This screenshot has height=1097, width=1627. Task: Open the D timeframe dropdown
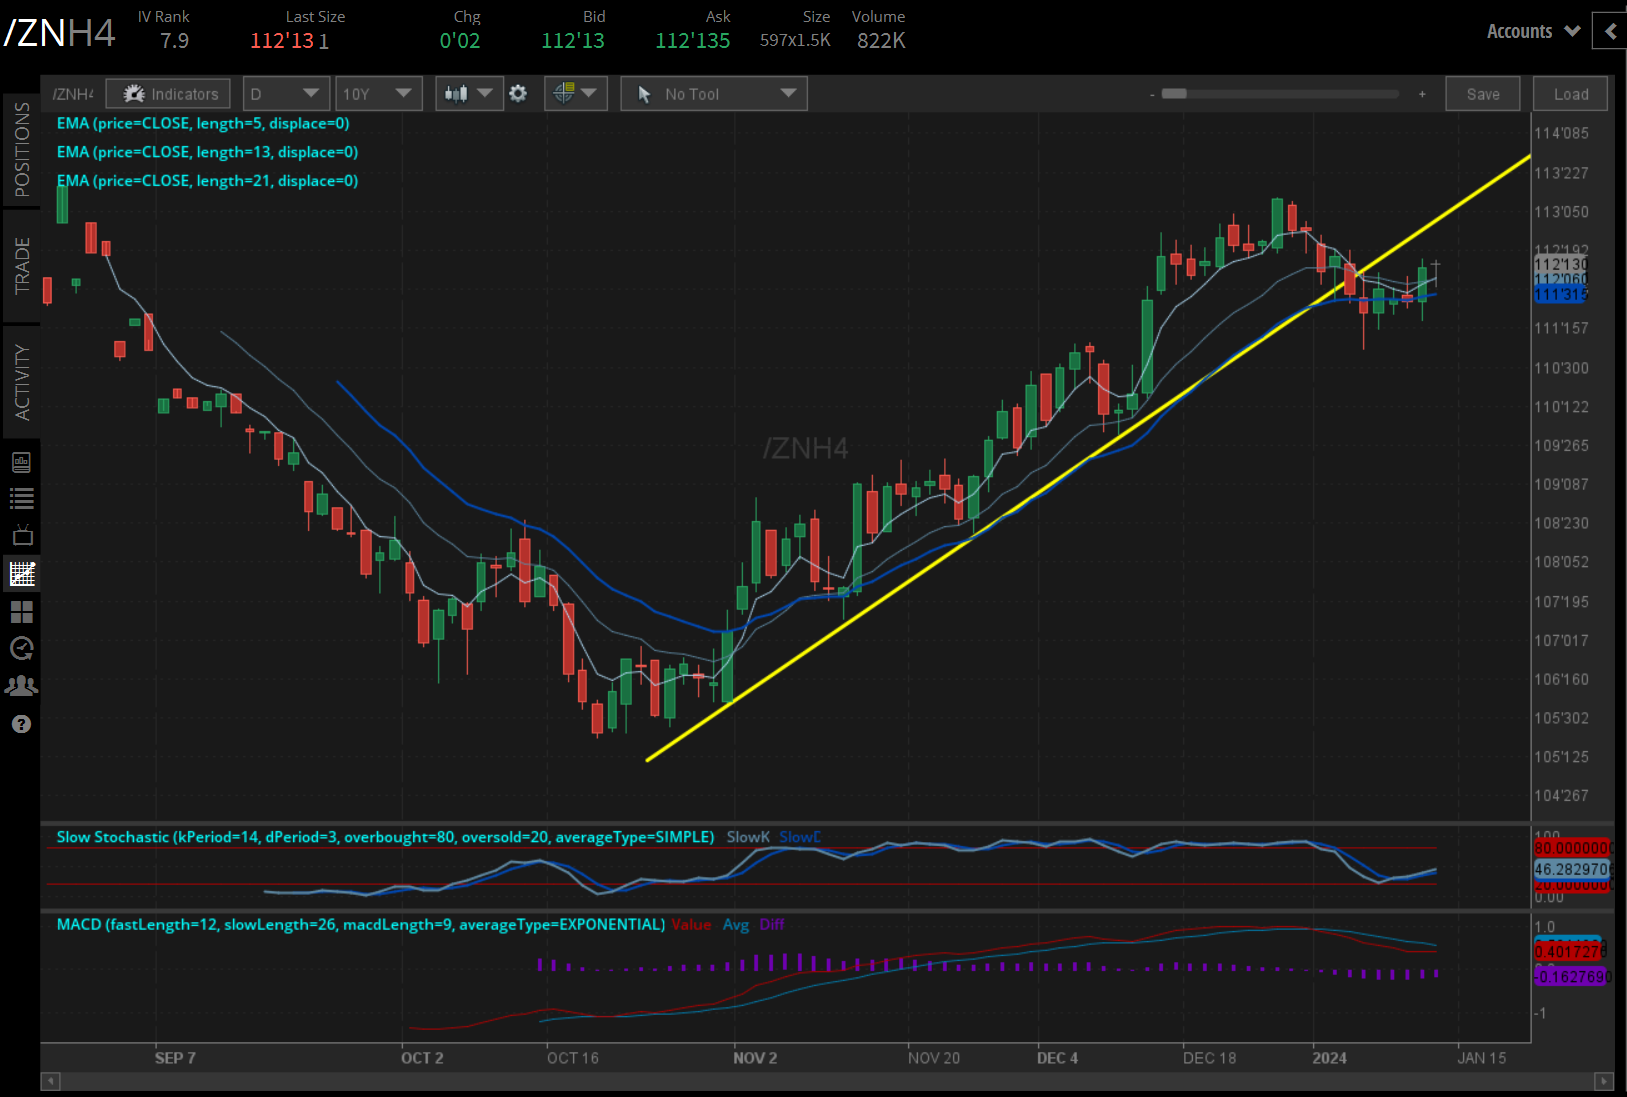(286, 94)
